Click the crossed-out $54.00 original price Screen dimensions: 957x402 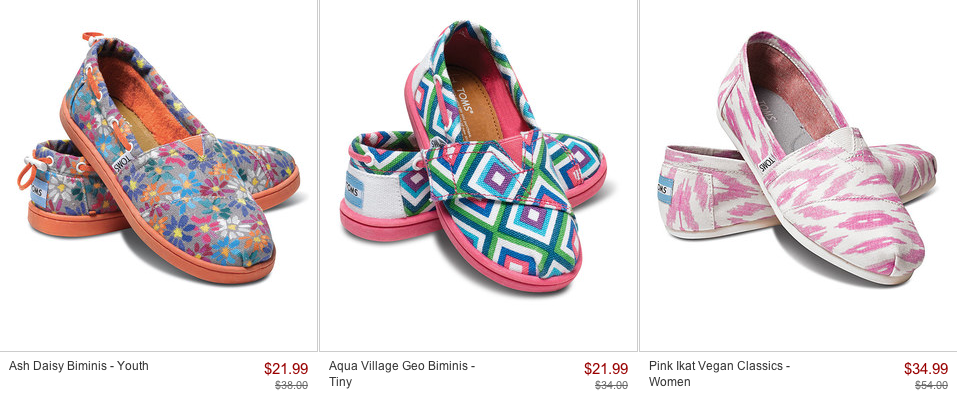click(x=931, y=385)
